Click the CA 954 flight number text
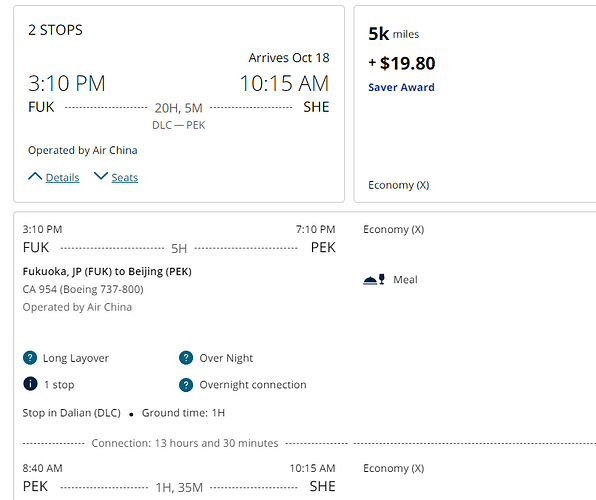The width and height of the screenshot is (596, 500). (x=40, y=289)
